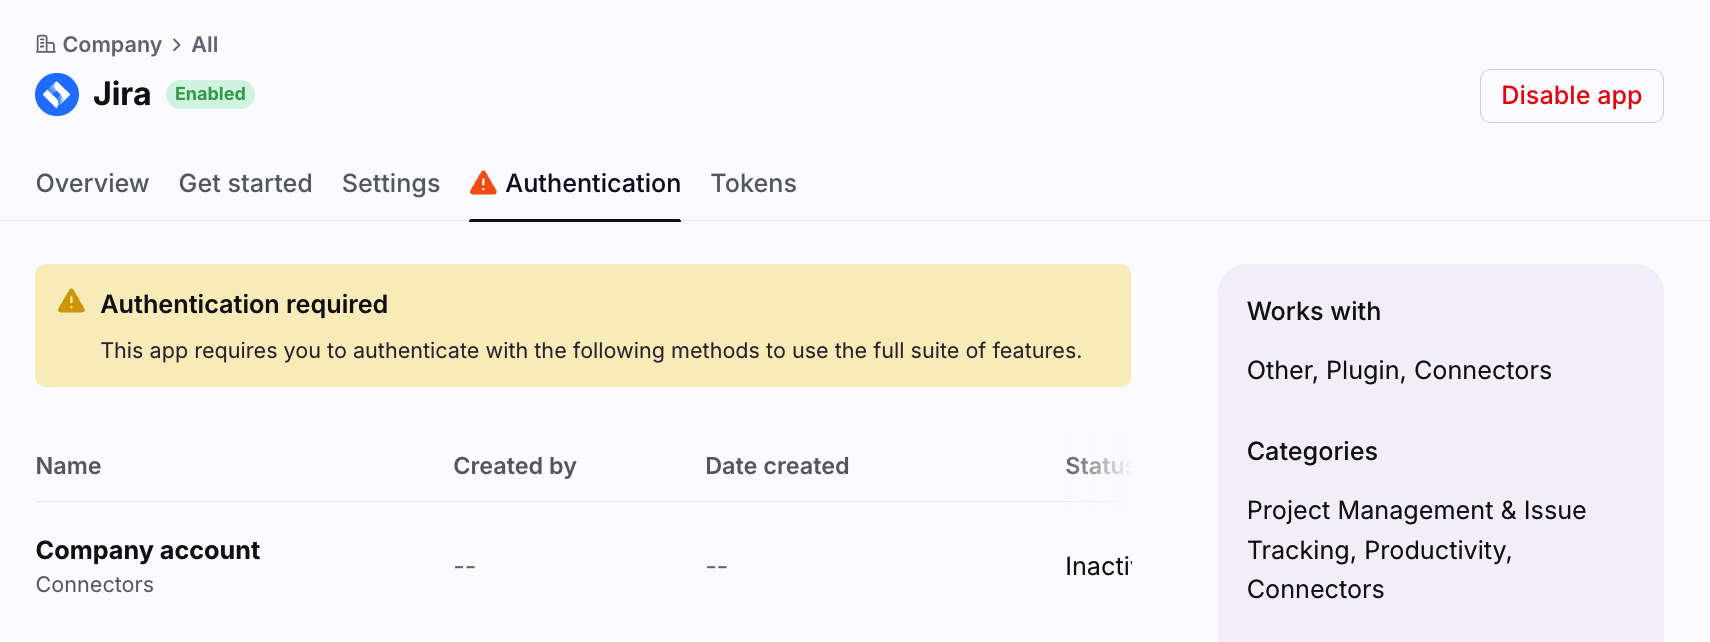Viewport: 1710px width, 642px height.
Task: Click the All breadcrumb link
Action: click(x=205, y=45)
